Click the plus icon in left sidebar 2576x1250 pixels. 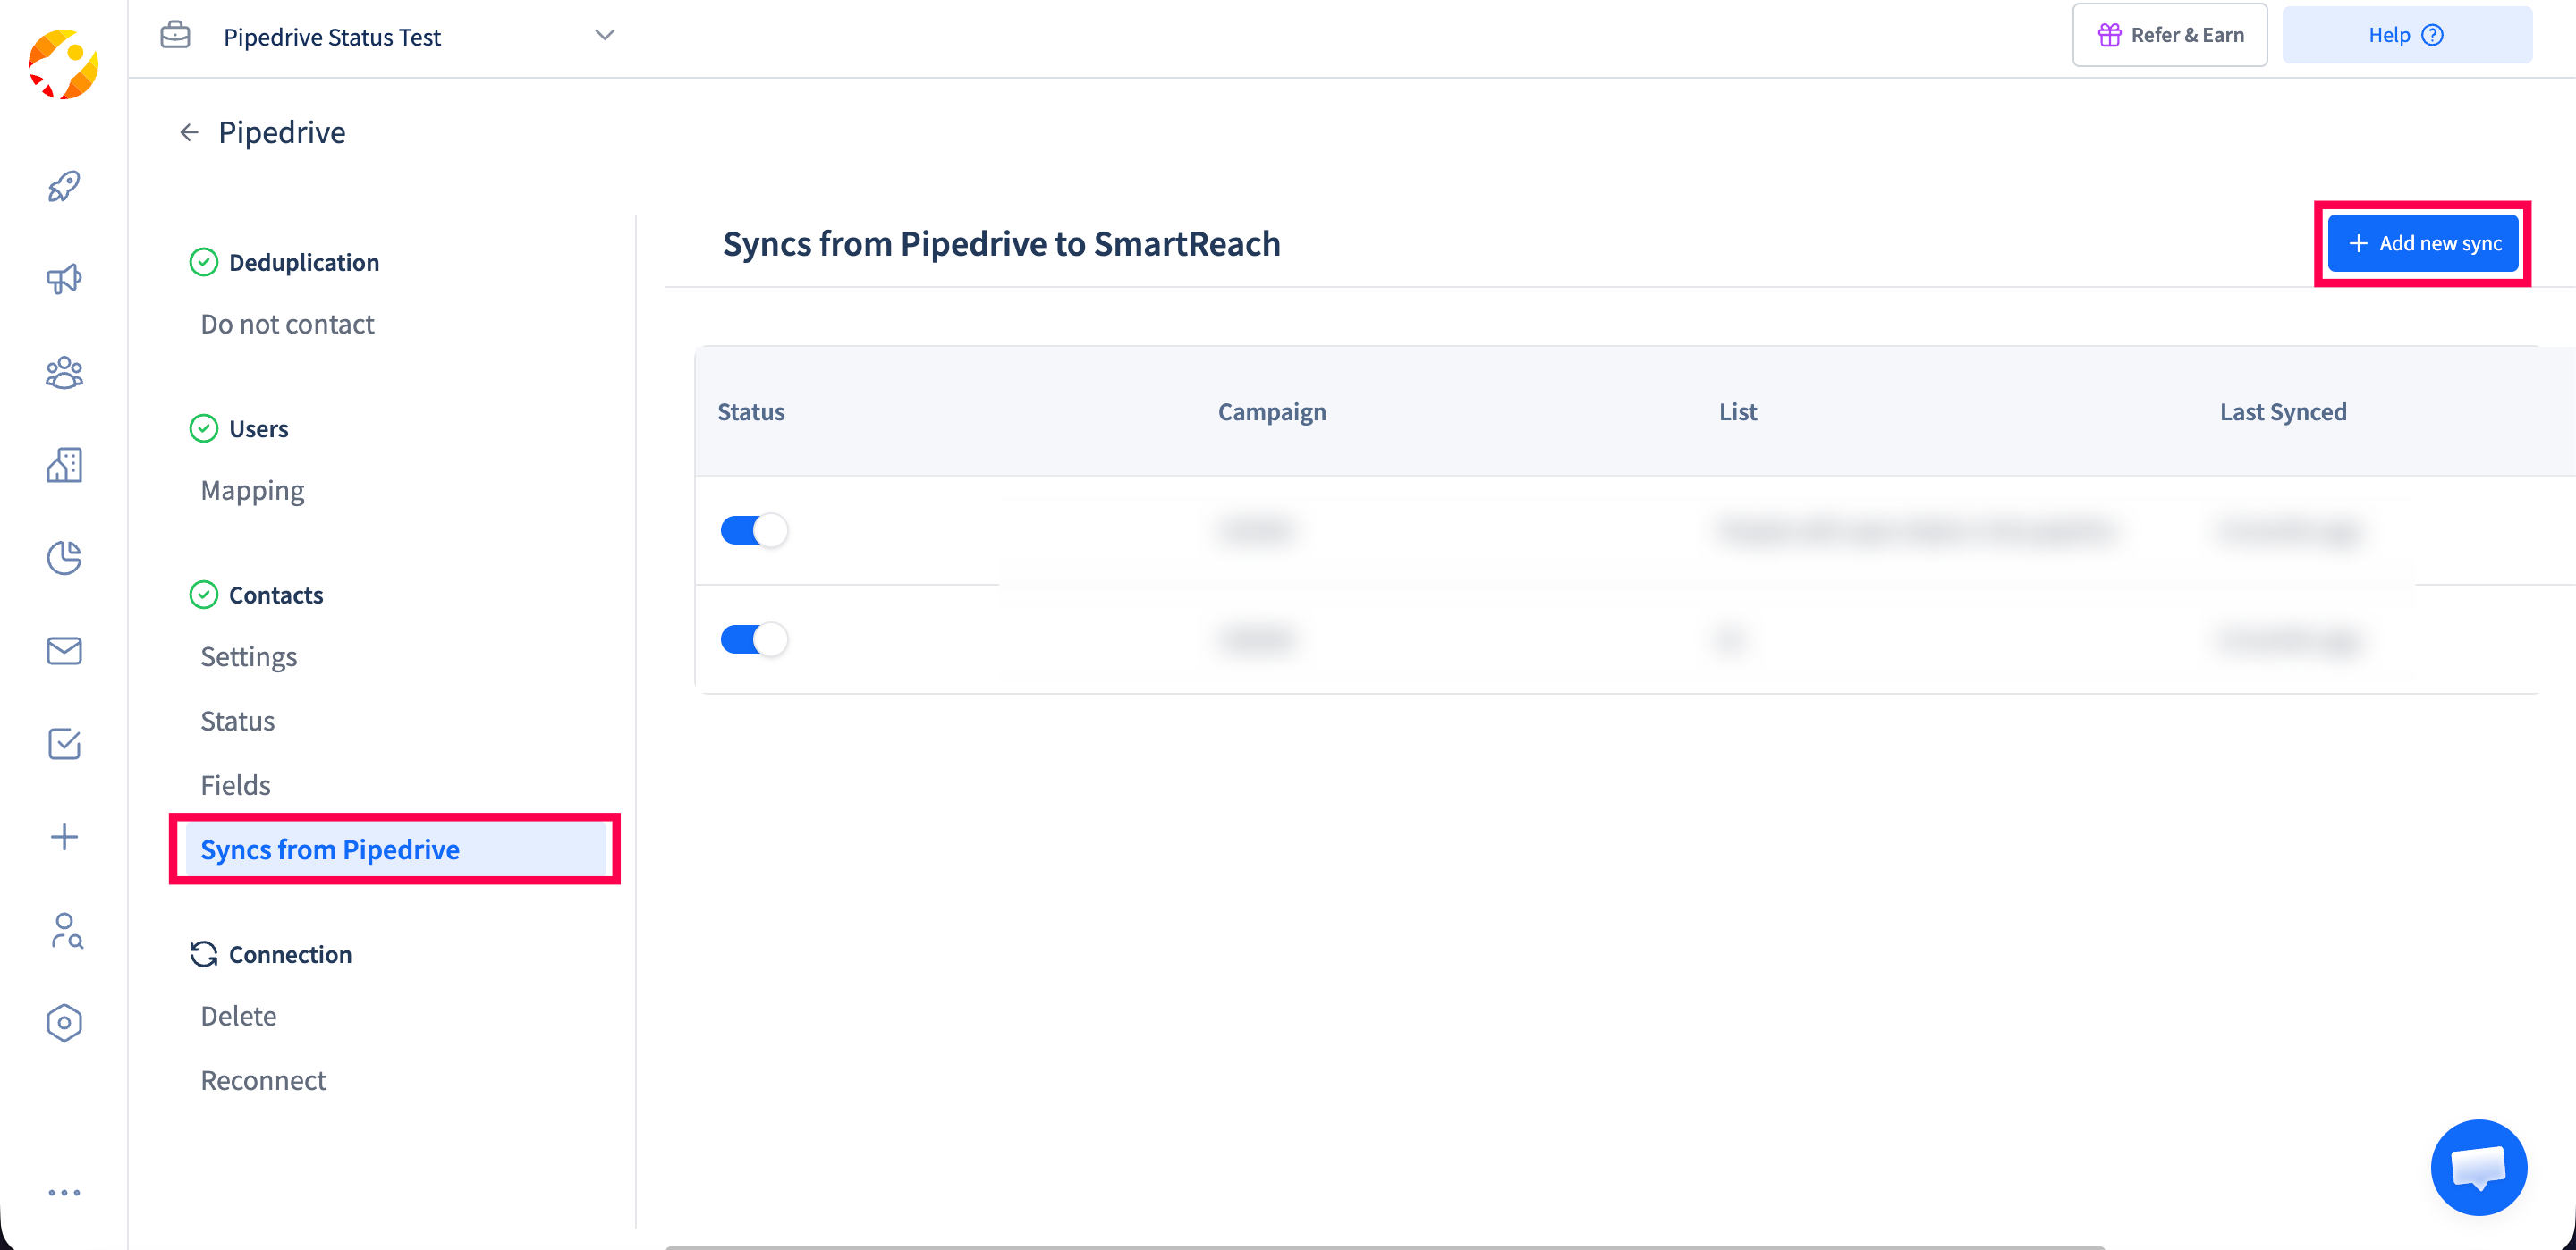pos(64,837)
